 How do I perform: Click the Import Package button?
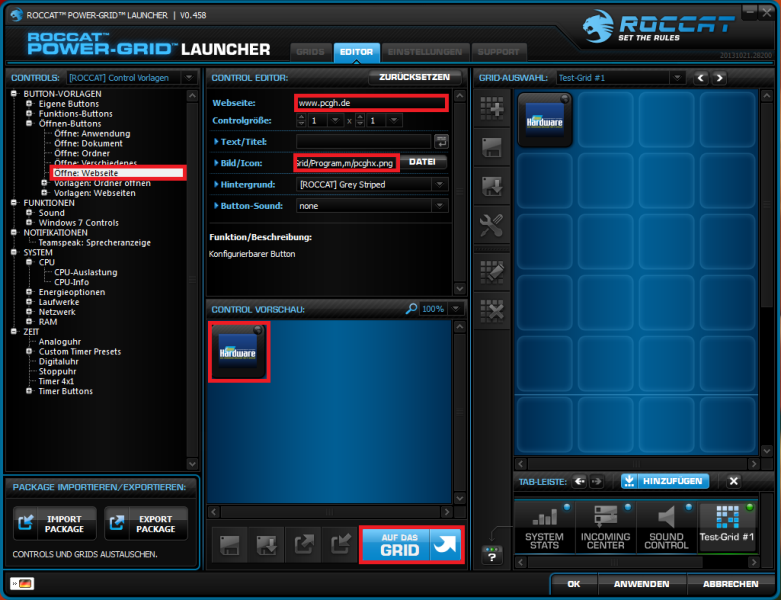(x=54, y=523)
